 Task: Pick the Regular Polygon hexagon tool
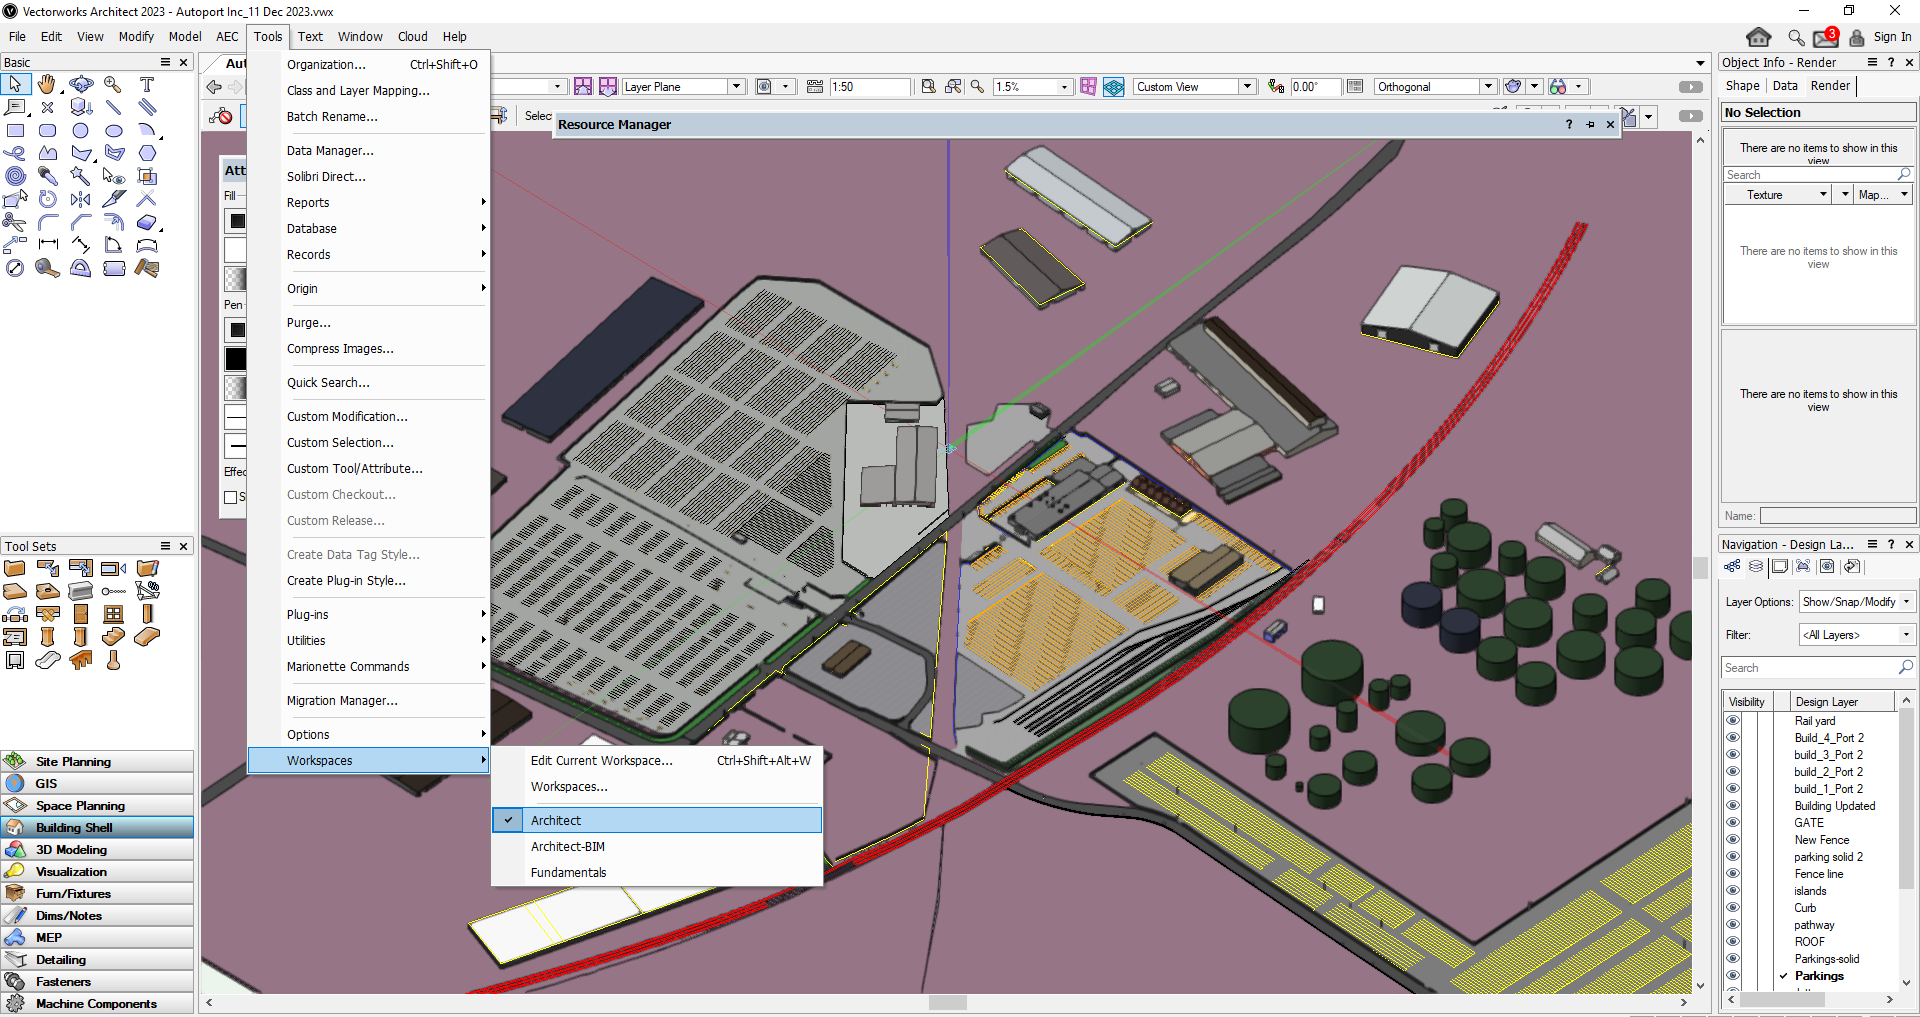[147, 153]
